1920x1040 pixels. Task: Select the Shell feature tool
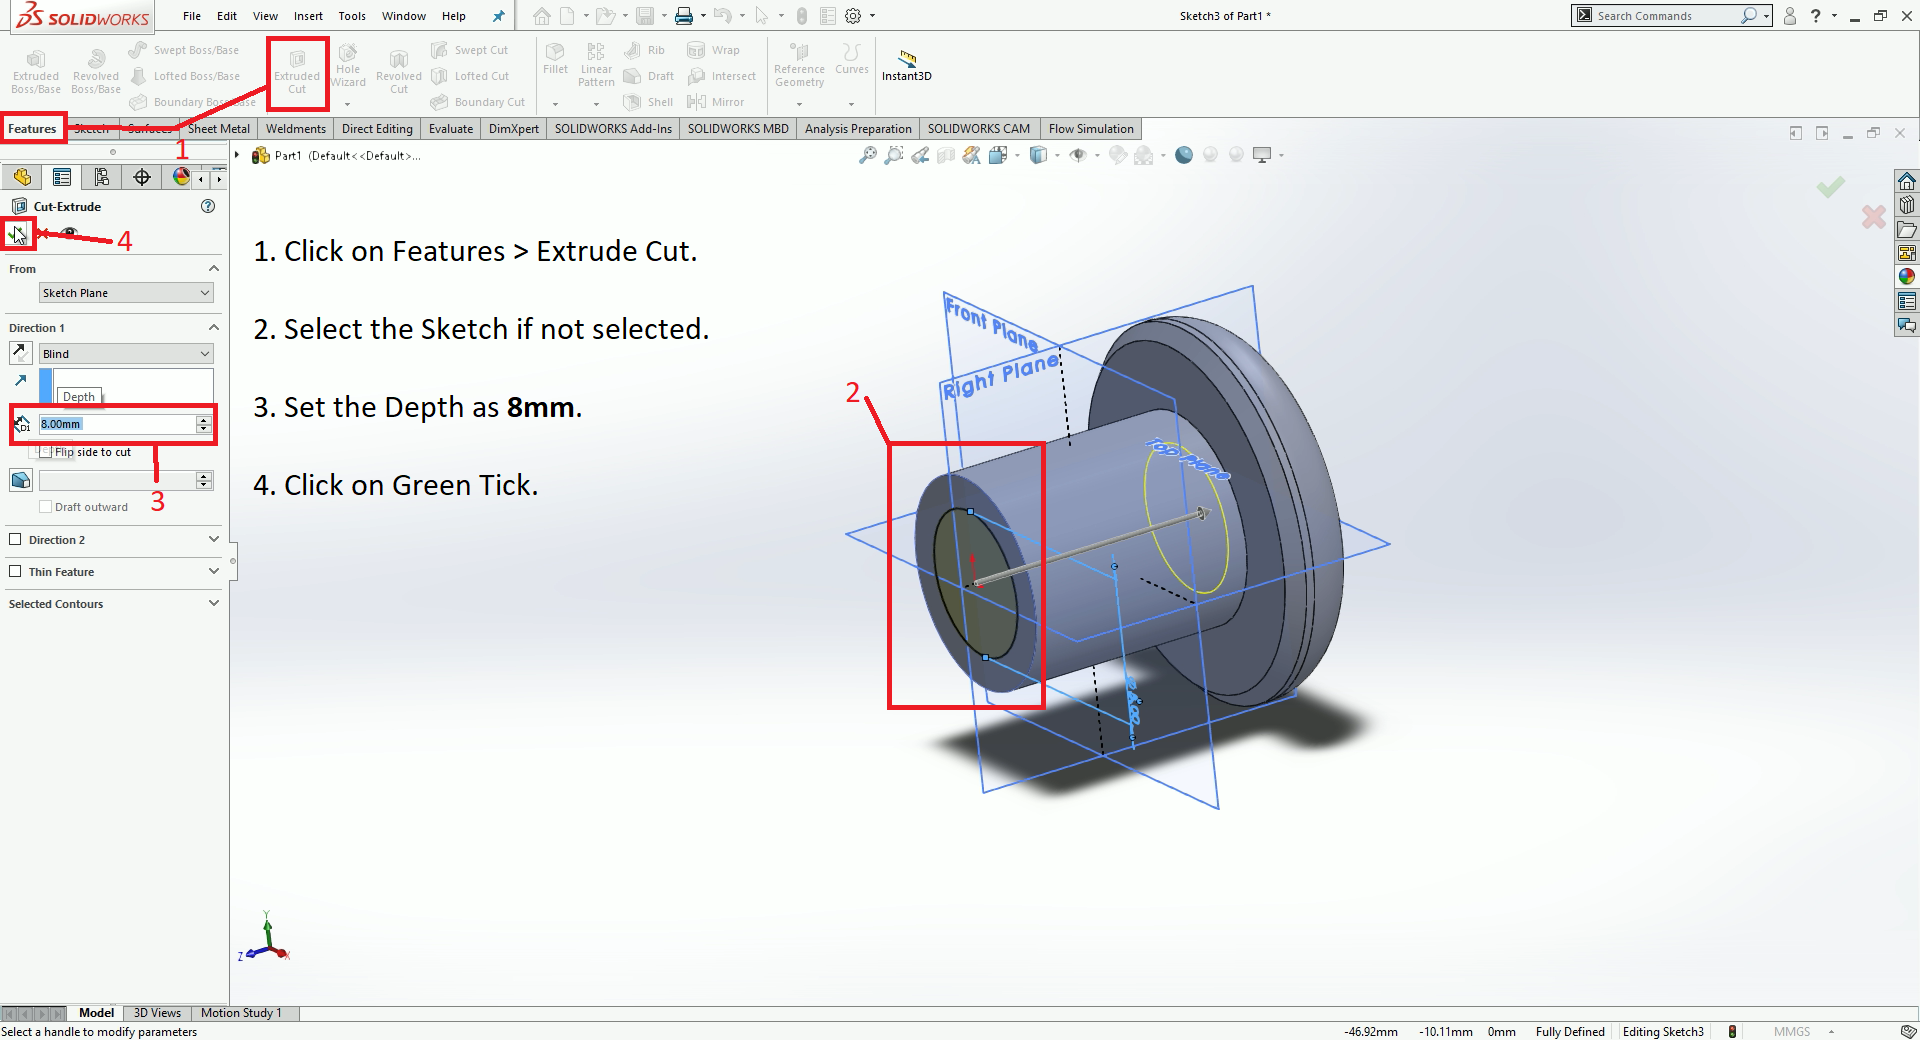(648, 102)
